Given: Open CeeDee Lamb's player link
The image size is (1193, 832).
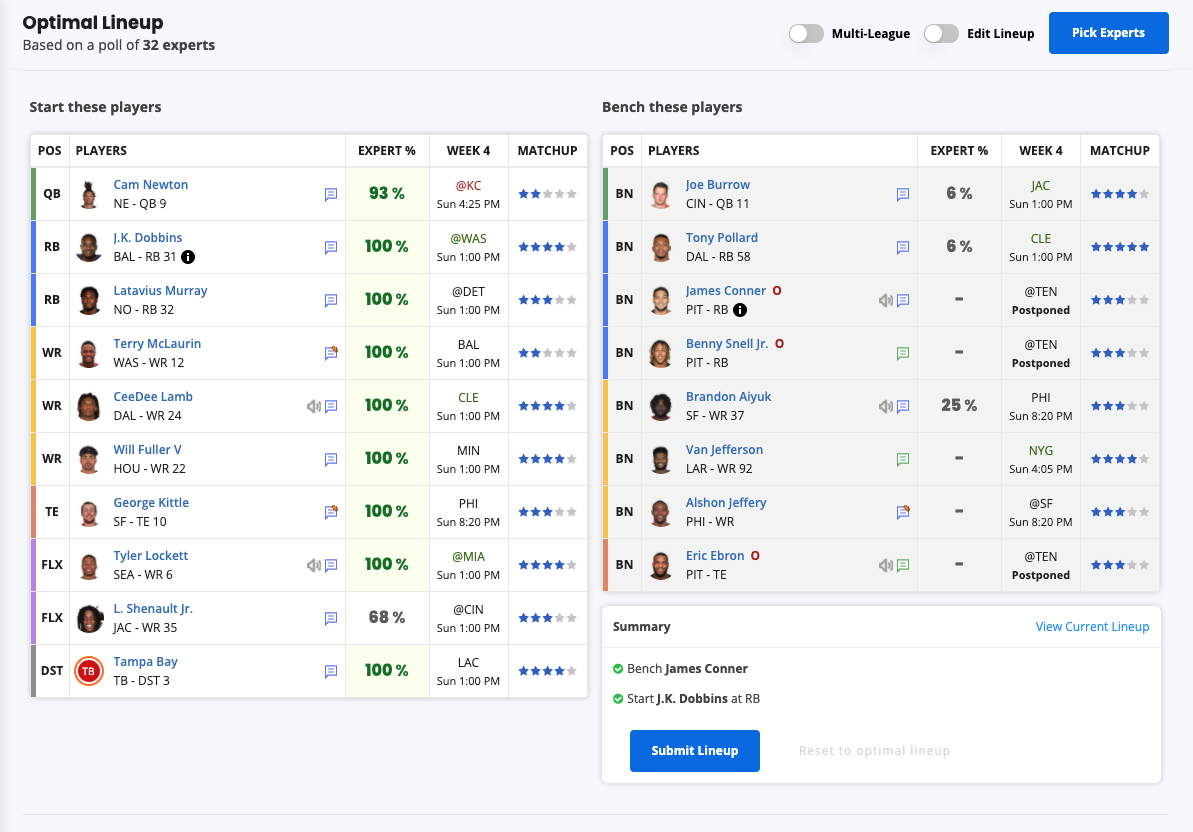Looking at the screenshot, I should pyautogui.click(x=153, y=397).
